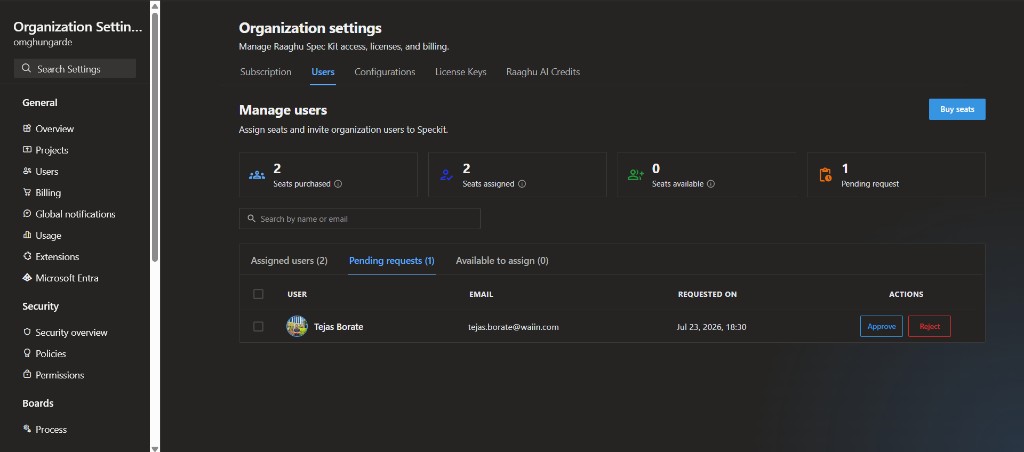Click the Seats available add-user icon
The height and width of the screenshot is (452, 1024).
coord(635,175)
